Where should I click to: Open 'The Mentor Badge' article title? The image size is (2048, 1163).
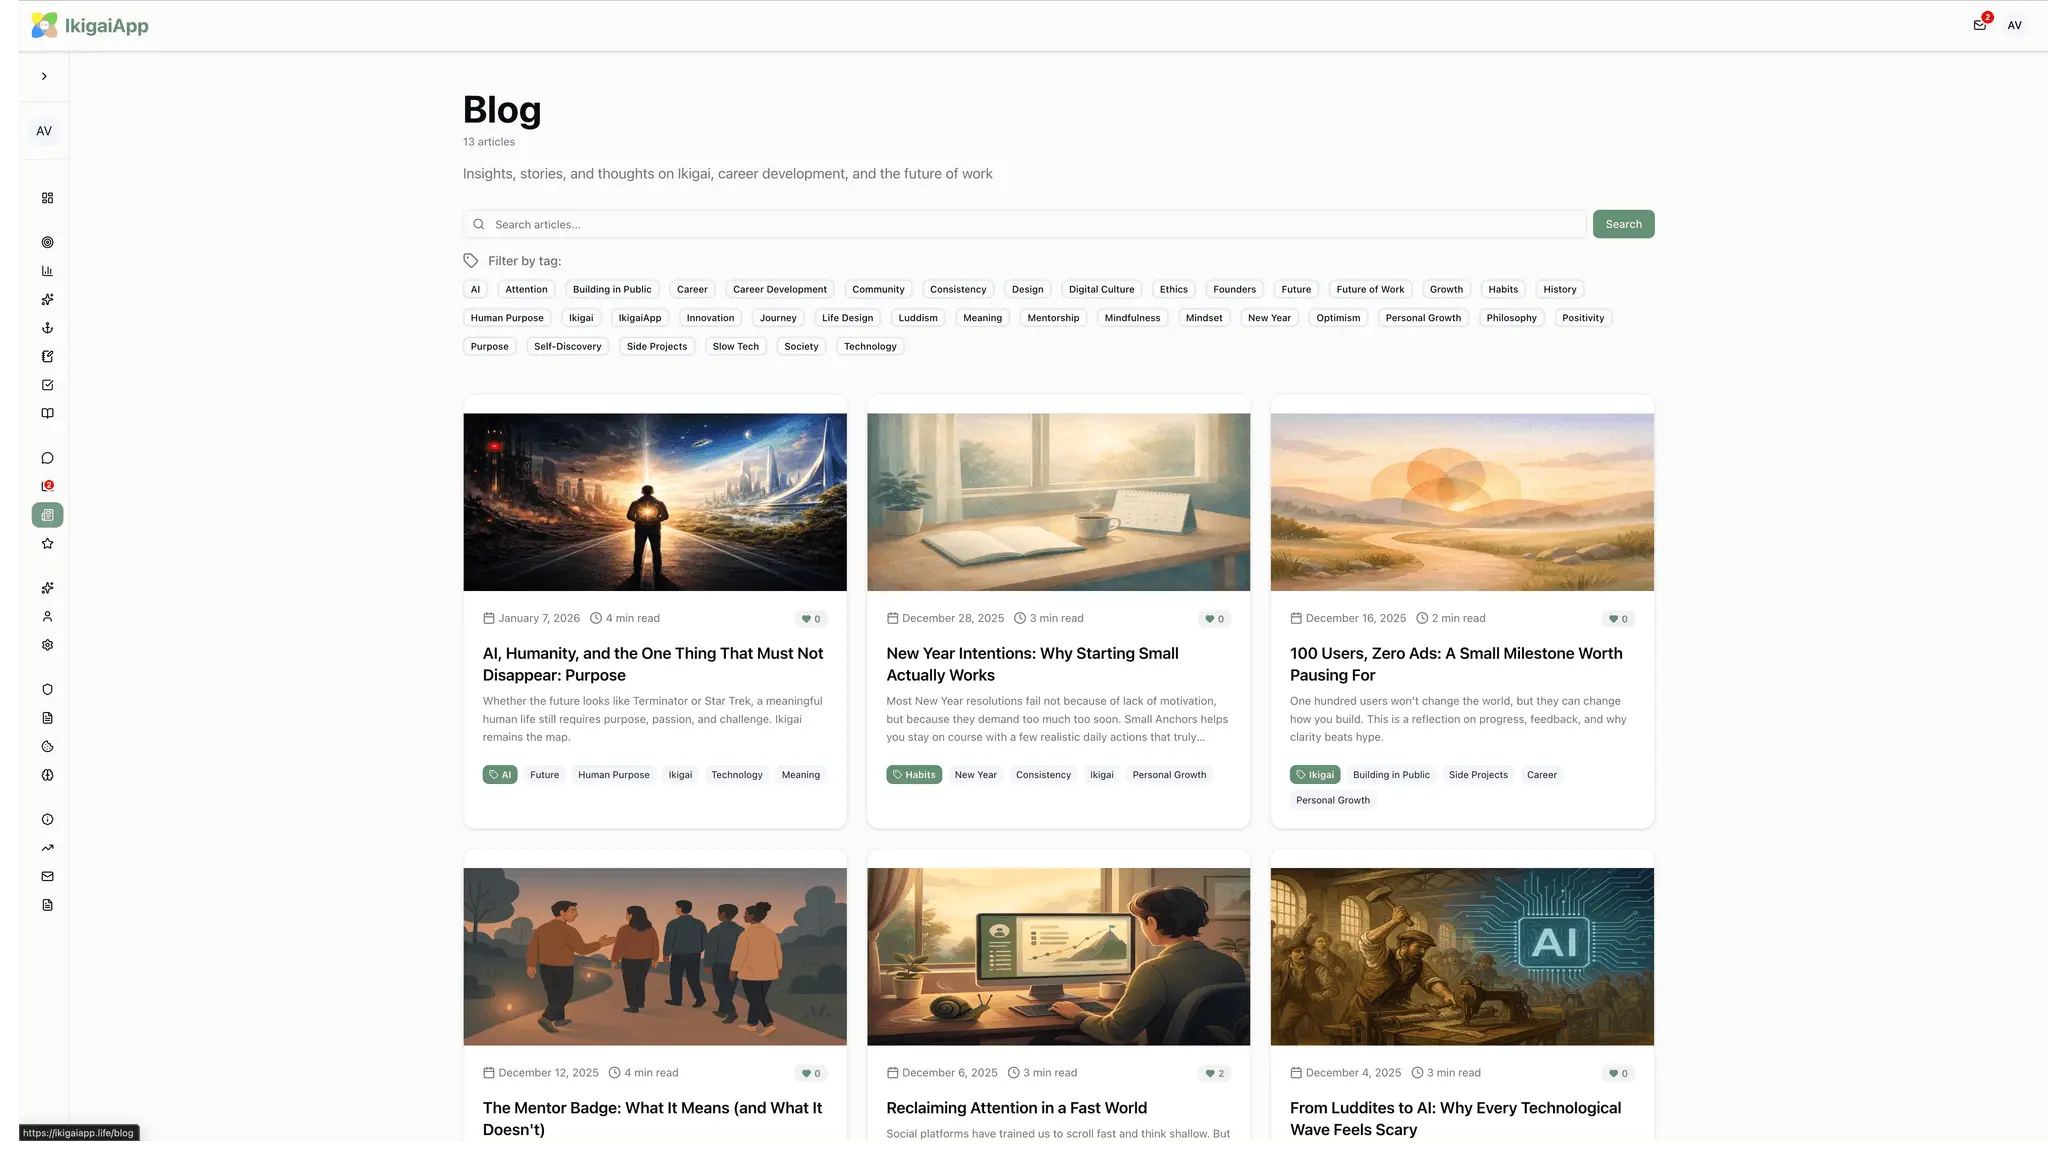coord(652,1119)
